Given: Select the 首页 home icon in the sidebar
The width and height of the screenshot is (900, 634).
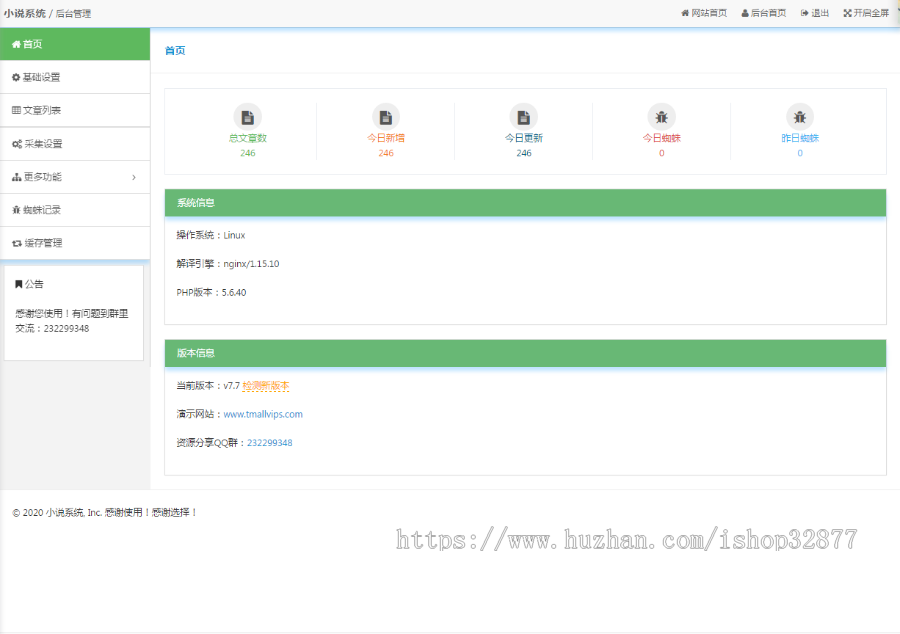Looking at the screenshot, I should point(15,45).
